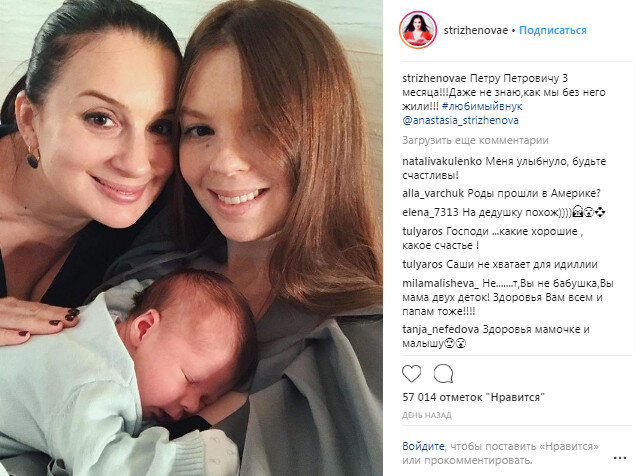635x476 pixels.
Task: Open tanja_nefedova commenter profile
Action: click(441, 330)
